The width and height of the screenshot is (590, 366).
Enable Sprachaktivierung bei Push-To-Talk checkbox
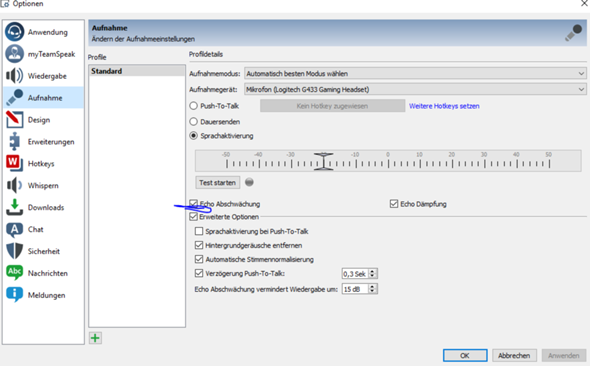point(199,231)
